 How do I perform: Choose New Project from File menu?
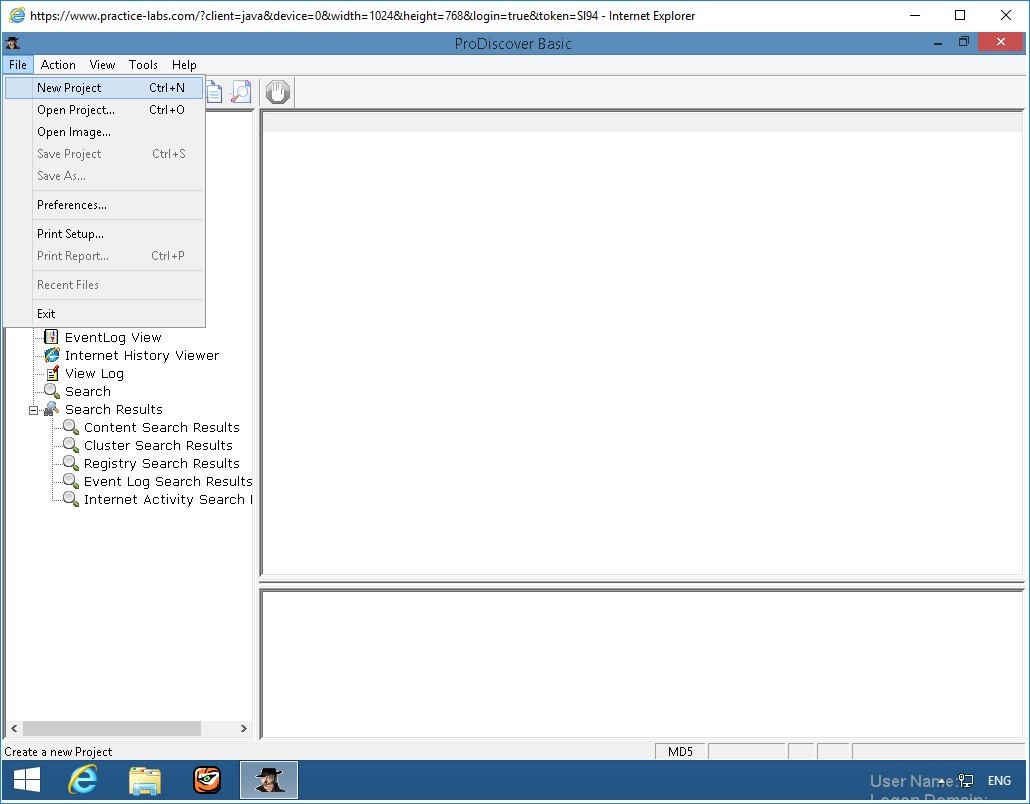[x=104, y=87]
